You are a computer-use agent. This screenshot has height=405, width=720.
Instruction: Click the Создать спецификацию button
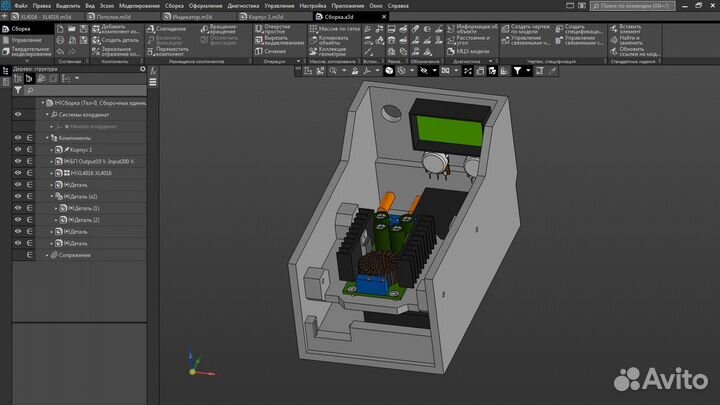pos(579,28)
